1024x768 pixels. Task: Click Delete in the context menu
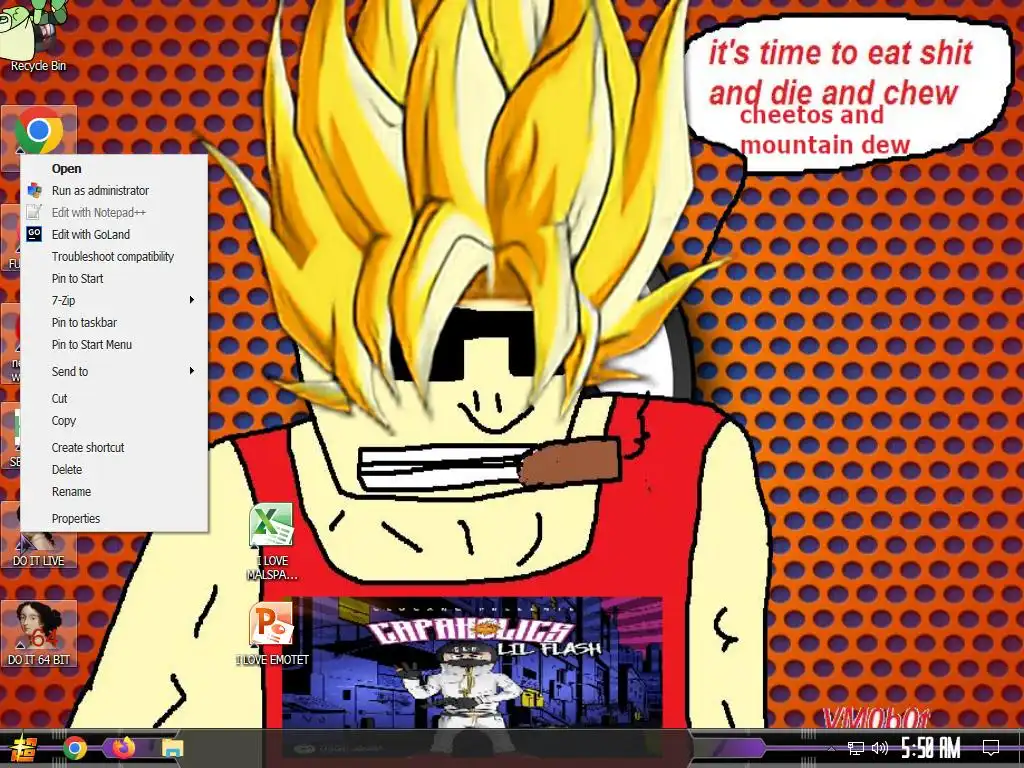tap(114, 470)
